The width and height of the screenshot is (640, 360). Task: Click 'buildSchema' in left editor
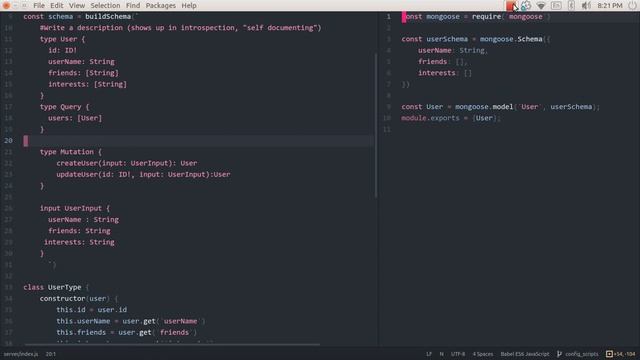tap(108, 16)
